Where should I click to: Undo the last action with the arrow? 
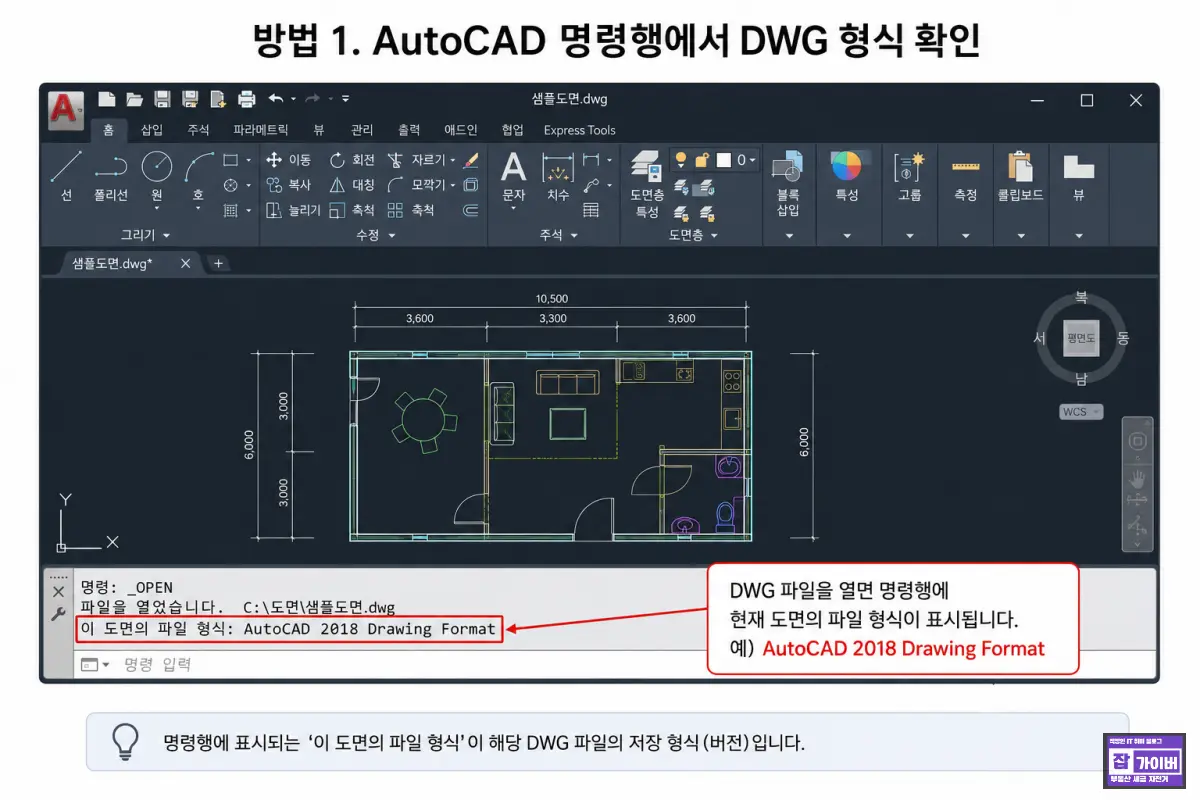pyautogui.click(x=276, y=99)
